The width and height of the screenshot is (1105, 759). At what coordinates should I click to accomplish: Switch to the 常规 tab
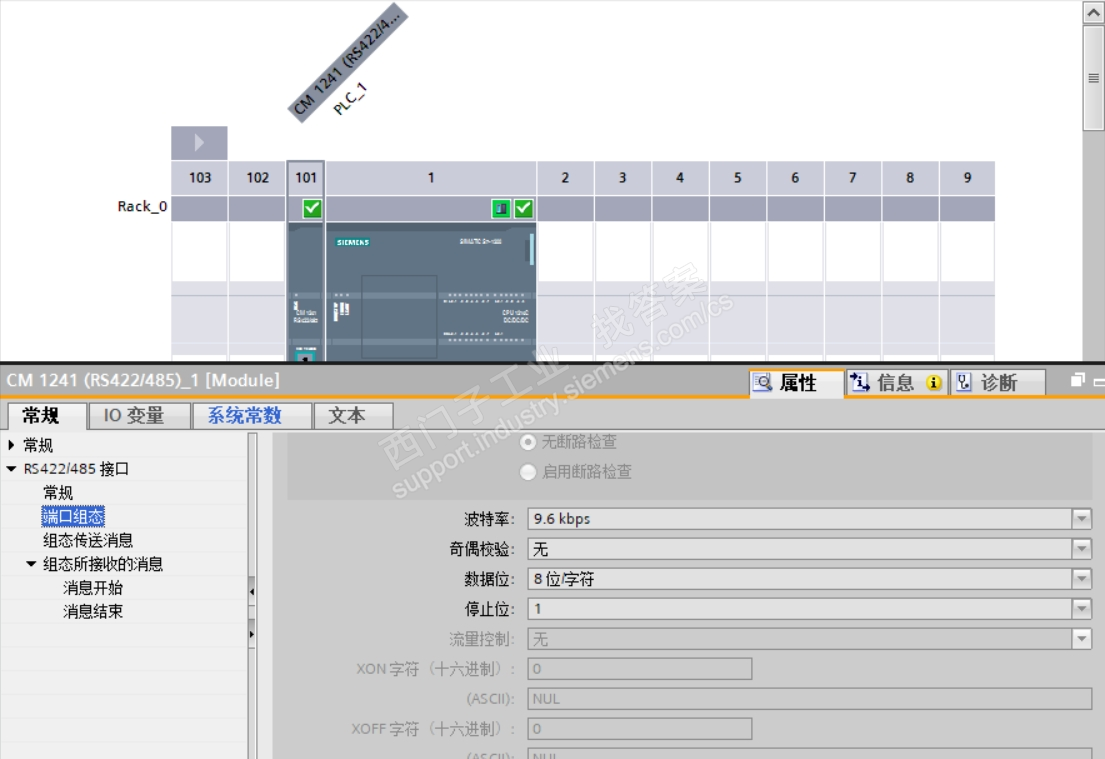tap(47, 416)
